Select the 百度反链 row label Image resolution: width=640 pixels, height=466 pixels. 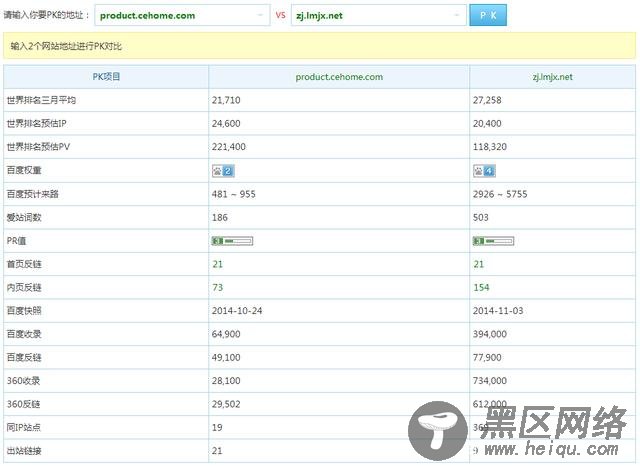[x=24, y=357]
